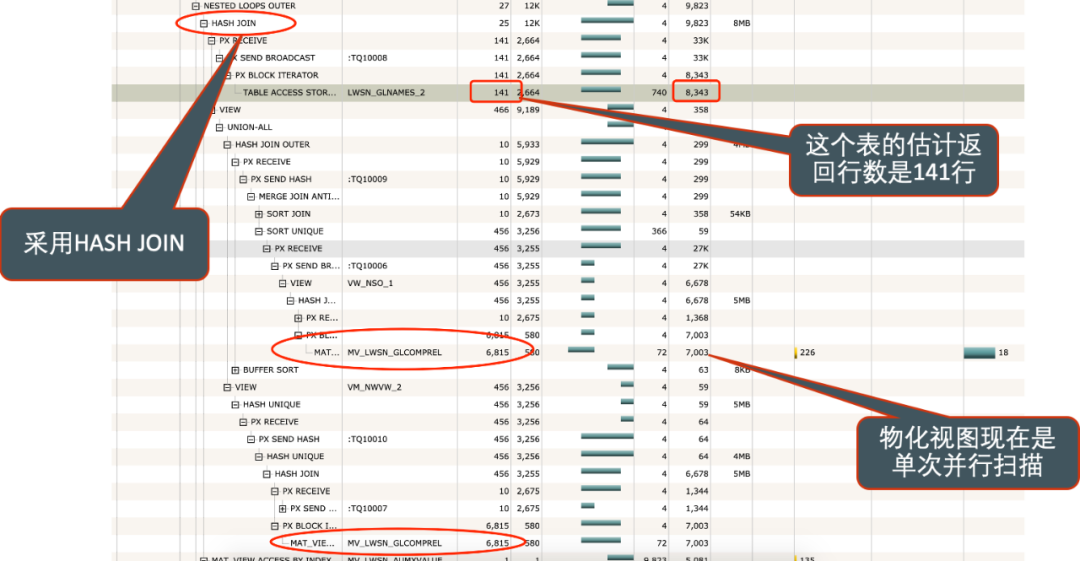
Task: Click MV_LWSN_GLCOMPREL in the MAT... row
Action: (x=395, y=352)
